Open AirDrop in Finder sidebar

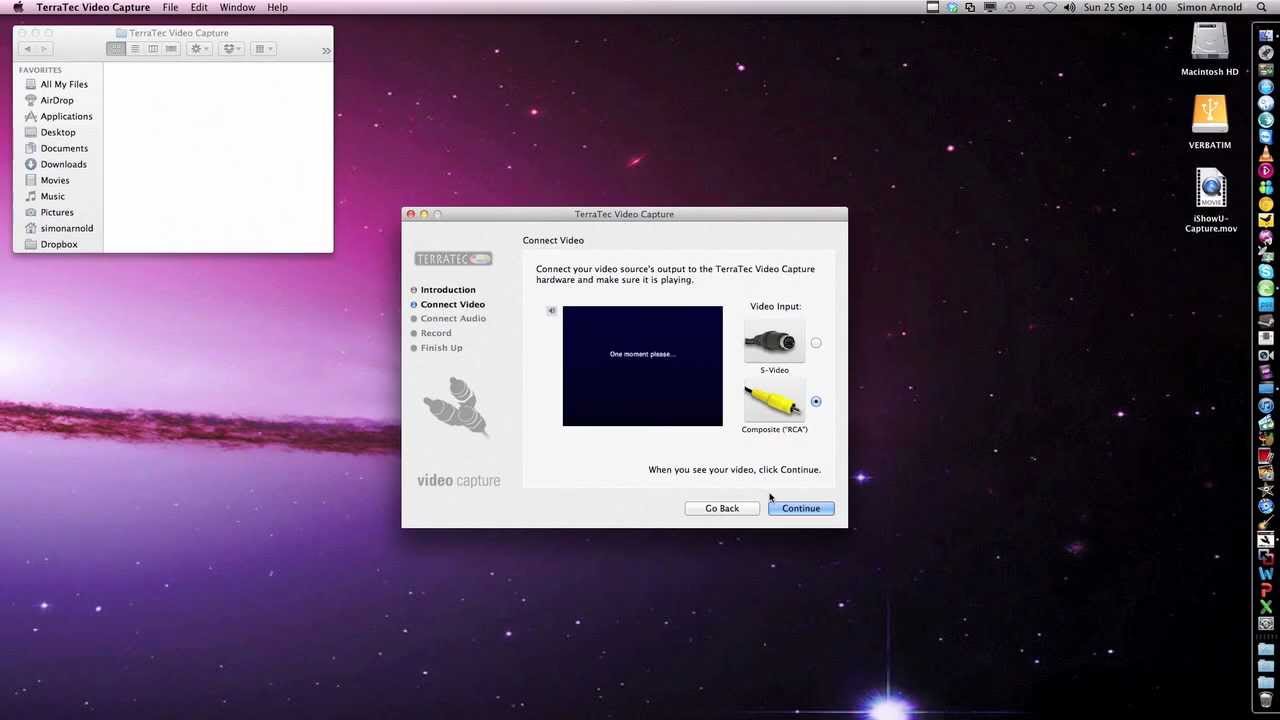coord(57,100)
